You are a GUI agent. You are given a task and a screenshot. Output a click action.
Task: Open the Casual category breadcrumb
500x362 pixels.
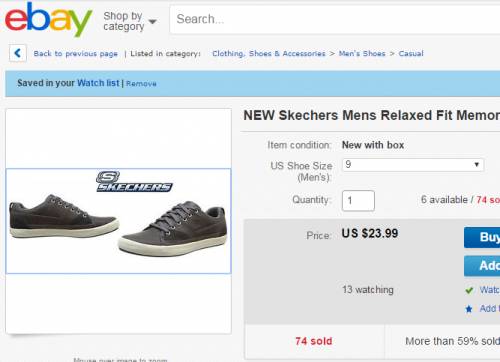coord(411,53)
